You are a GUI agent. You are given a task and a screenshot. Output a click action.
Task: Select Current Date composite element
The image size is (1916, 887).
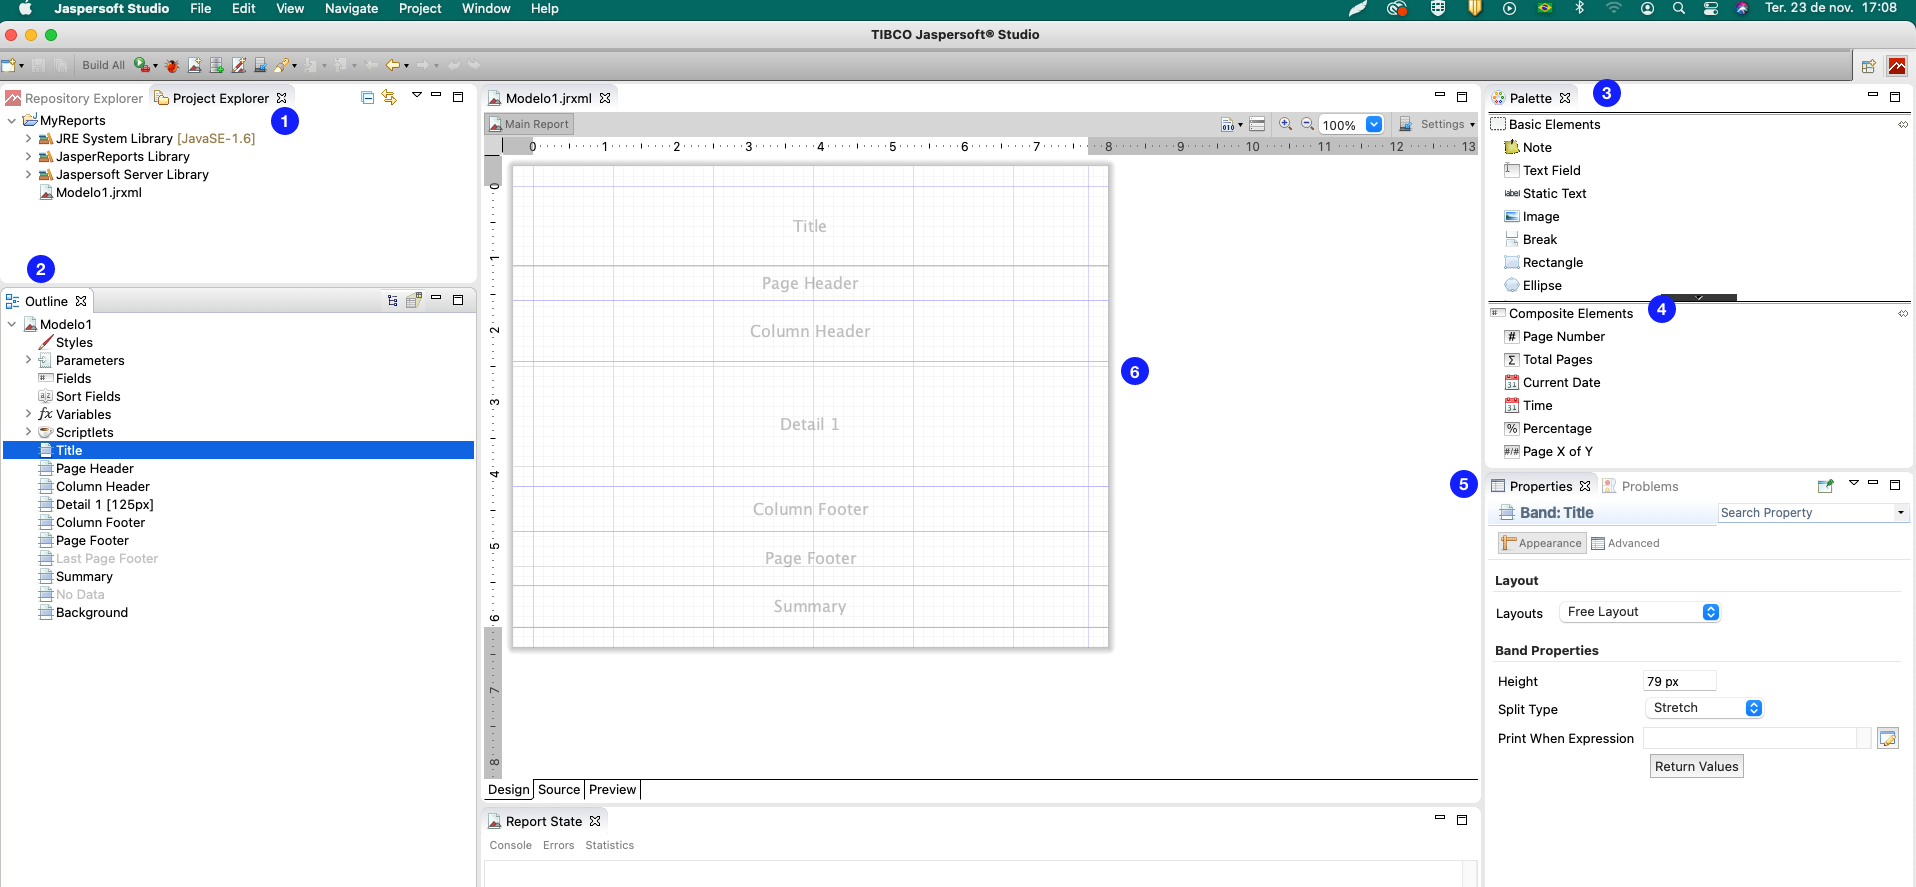1553,382
